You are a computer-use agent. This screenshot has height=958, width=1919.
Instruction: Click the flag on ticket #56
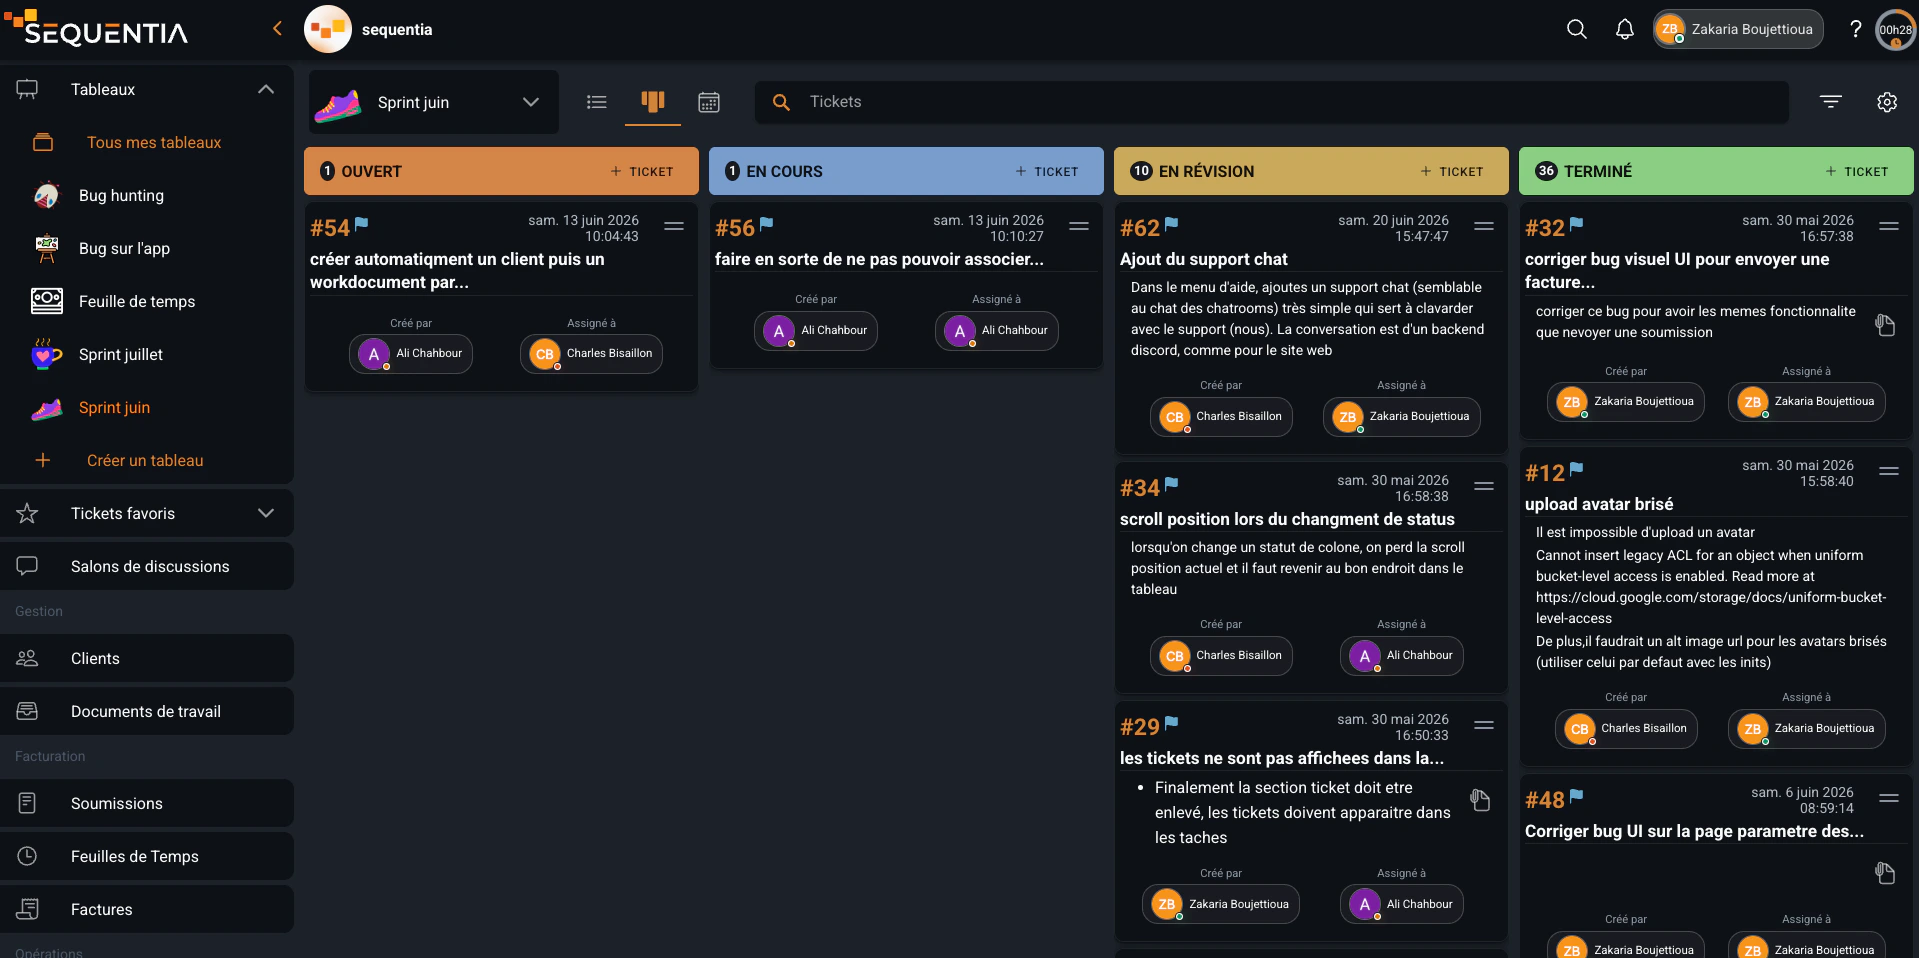pyautogui.click(x=767, y=224)
